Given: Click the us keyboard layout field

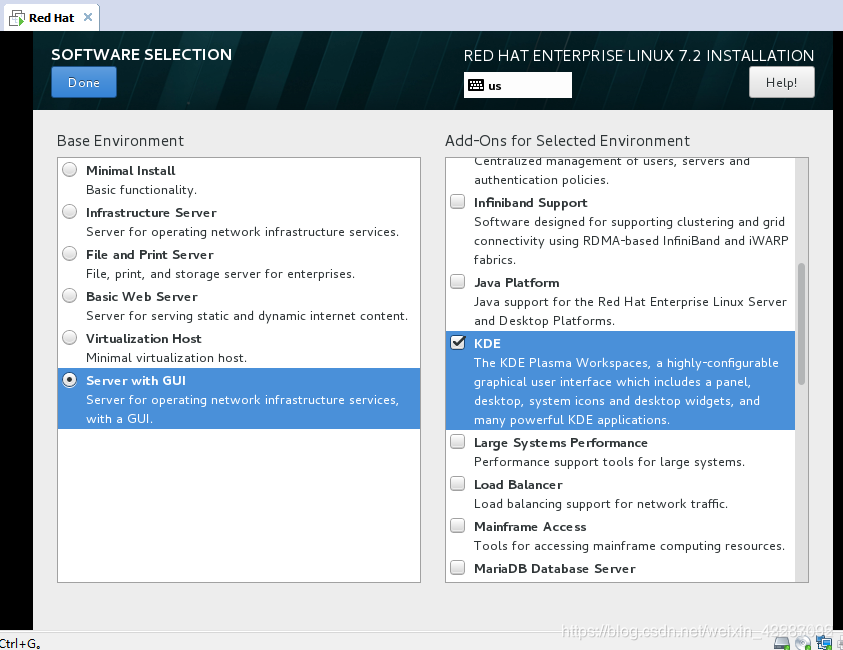Looking at the screenshot, I should point(518,85).
